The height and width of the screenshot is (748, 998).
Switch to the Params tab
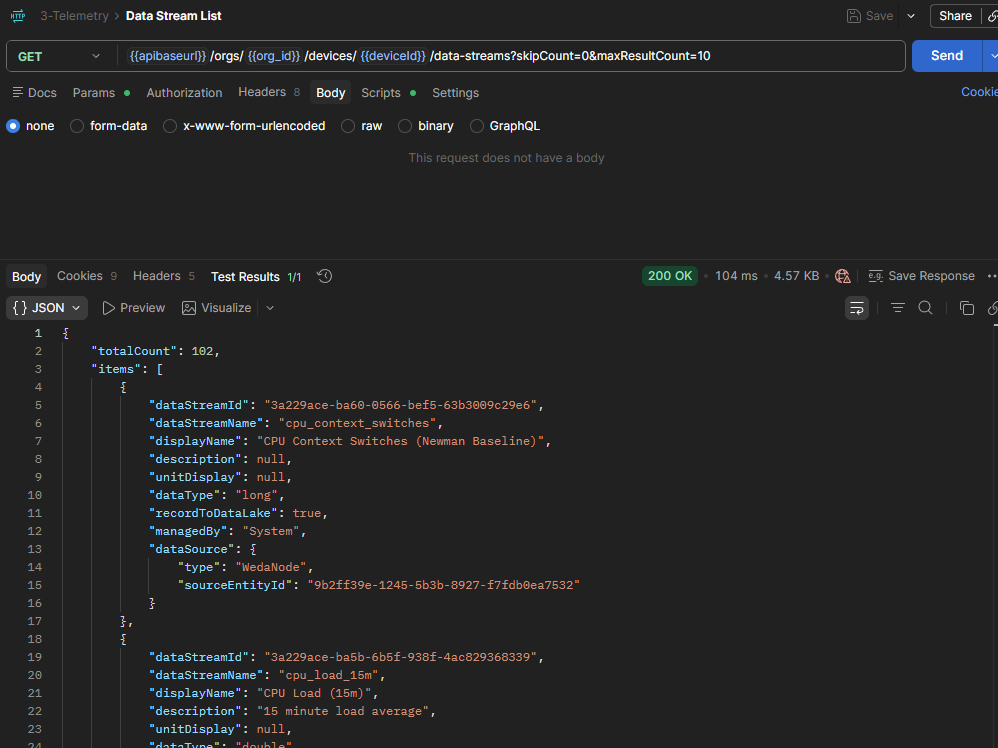[x=101, y=93]
